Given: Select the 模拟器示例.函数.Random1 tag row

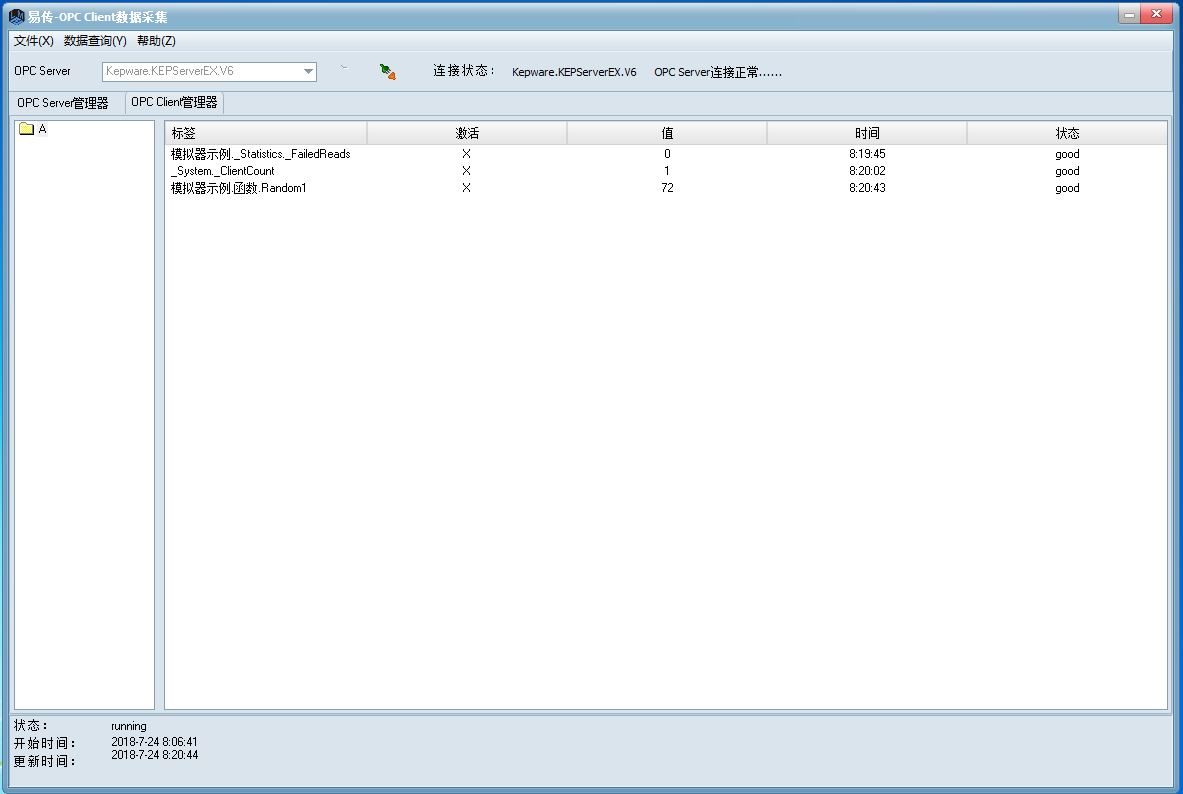Looking at the screenshot, I should click(239, 188).
